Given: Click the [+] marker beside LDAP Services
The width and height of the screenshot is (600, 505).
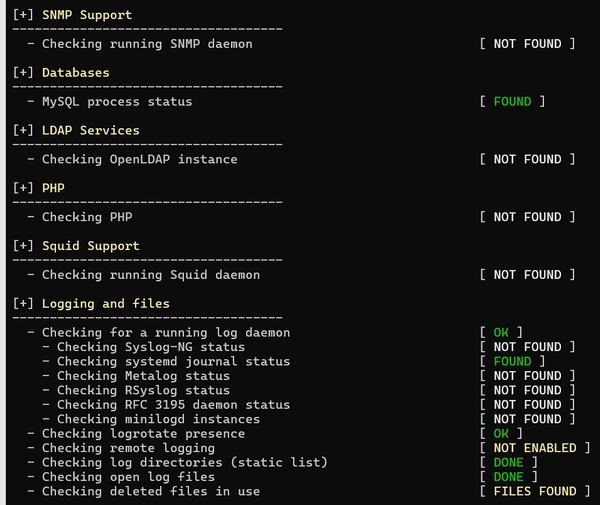Looking at the screenshot, I should pyautogui.click(x=24, y=131).
